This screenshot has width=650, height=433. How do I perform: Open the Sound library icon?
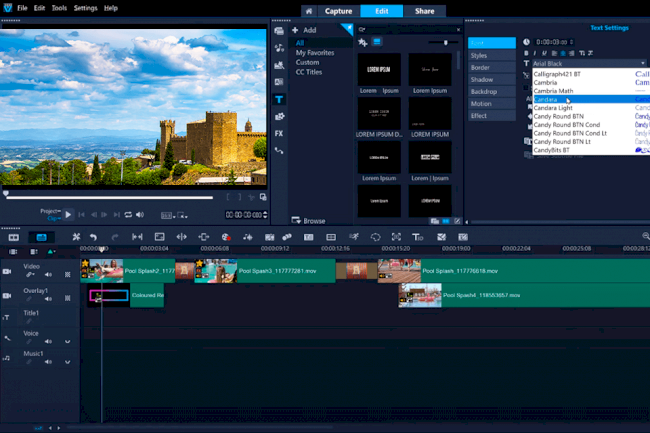pos(279,48)
